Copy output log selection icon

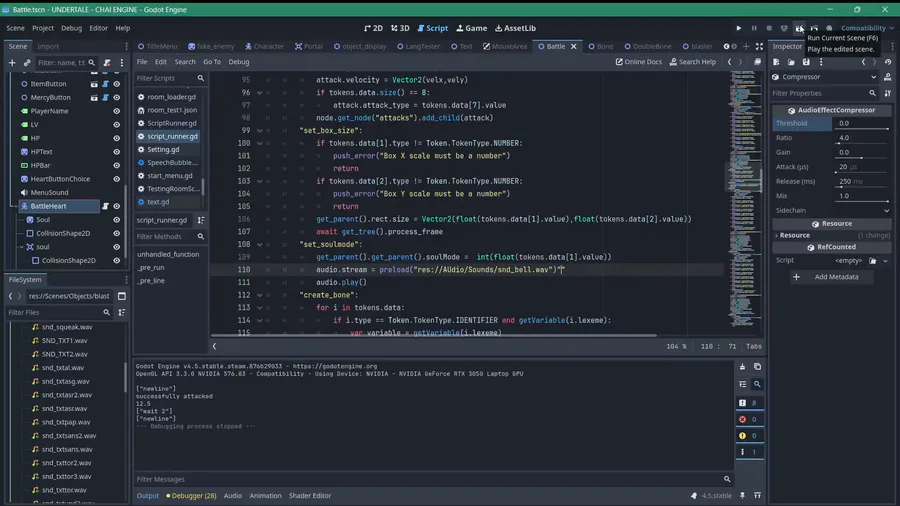click(x=757, y=367)
